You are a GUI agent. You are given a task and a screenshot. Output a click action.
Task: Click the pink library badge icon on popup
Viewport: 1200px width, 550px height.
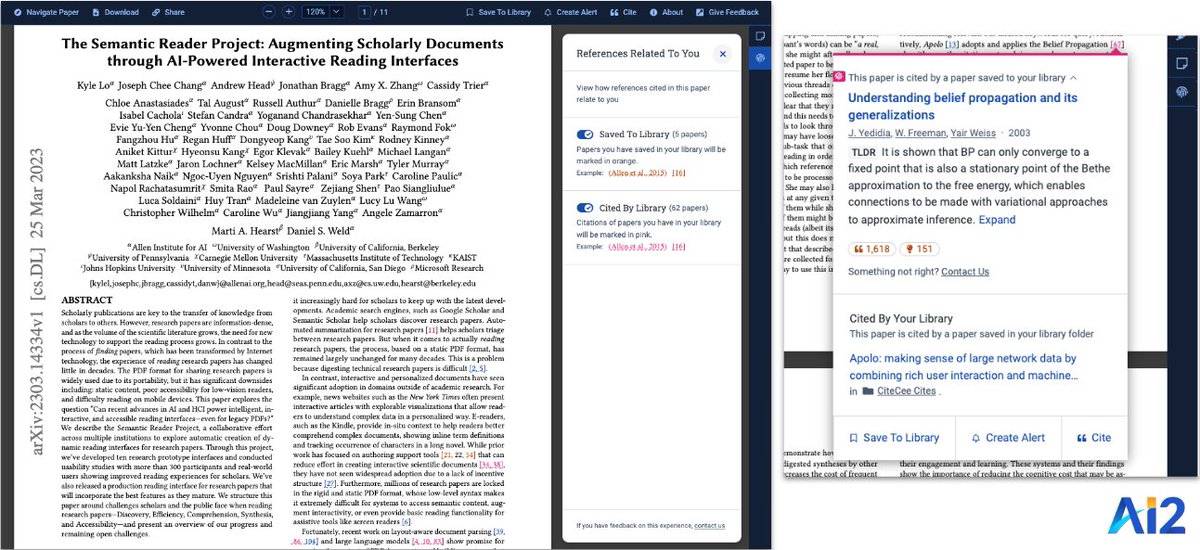[839, 77]
